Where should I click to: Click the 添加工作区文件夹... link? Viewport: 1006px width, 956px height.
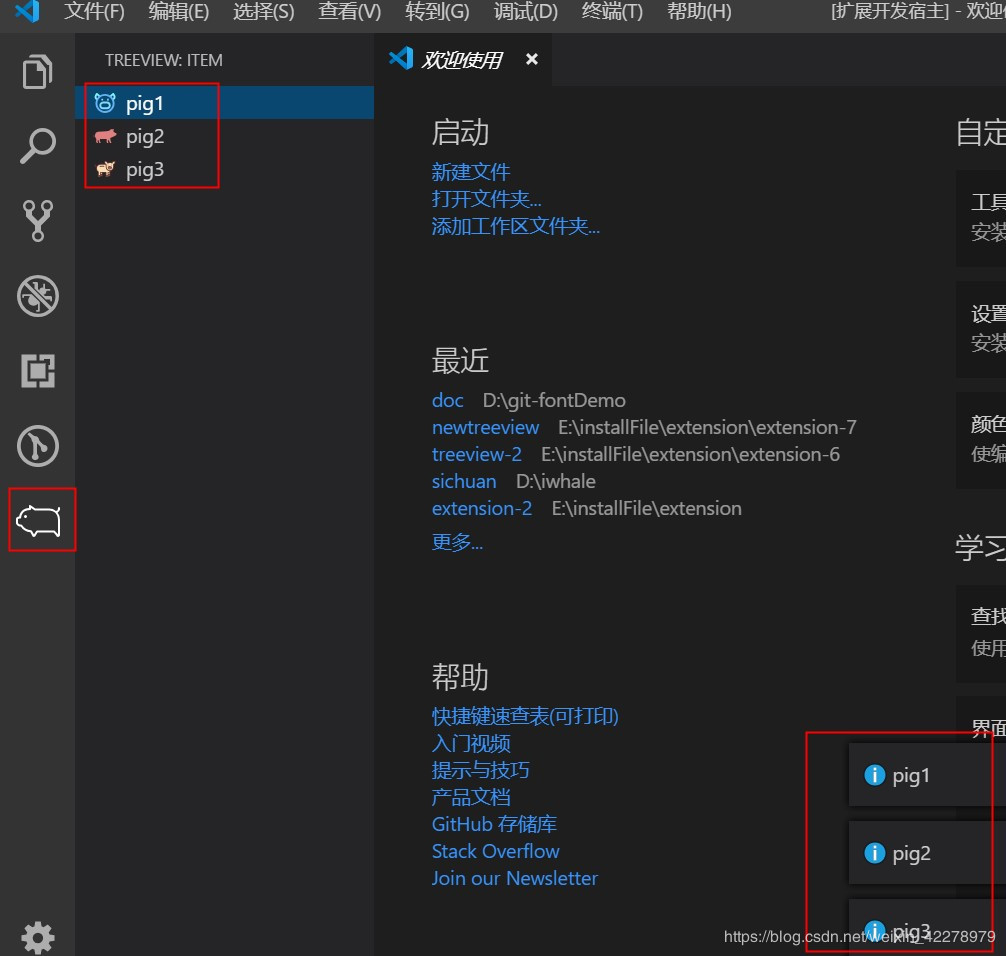(x=516, y=226)
